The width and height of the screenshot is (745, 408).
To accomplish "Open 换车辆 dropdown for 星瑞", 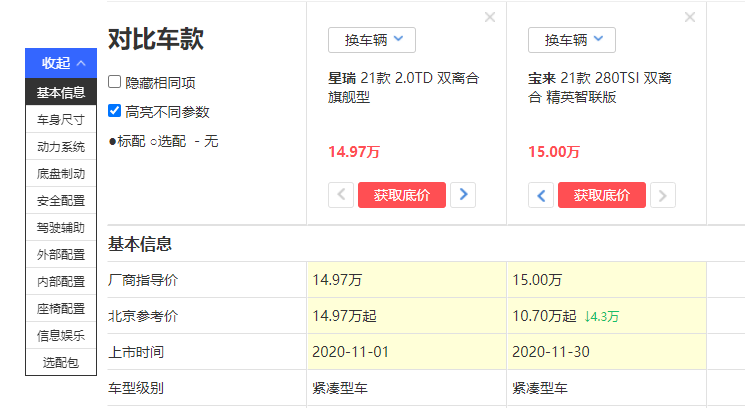I will [x=372, y=40].
